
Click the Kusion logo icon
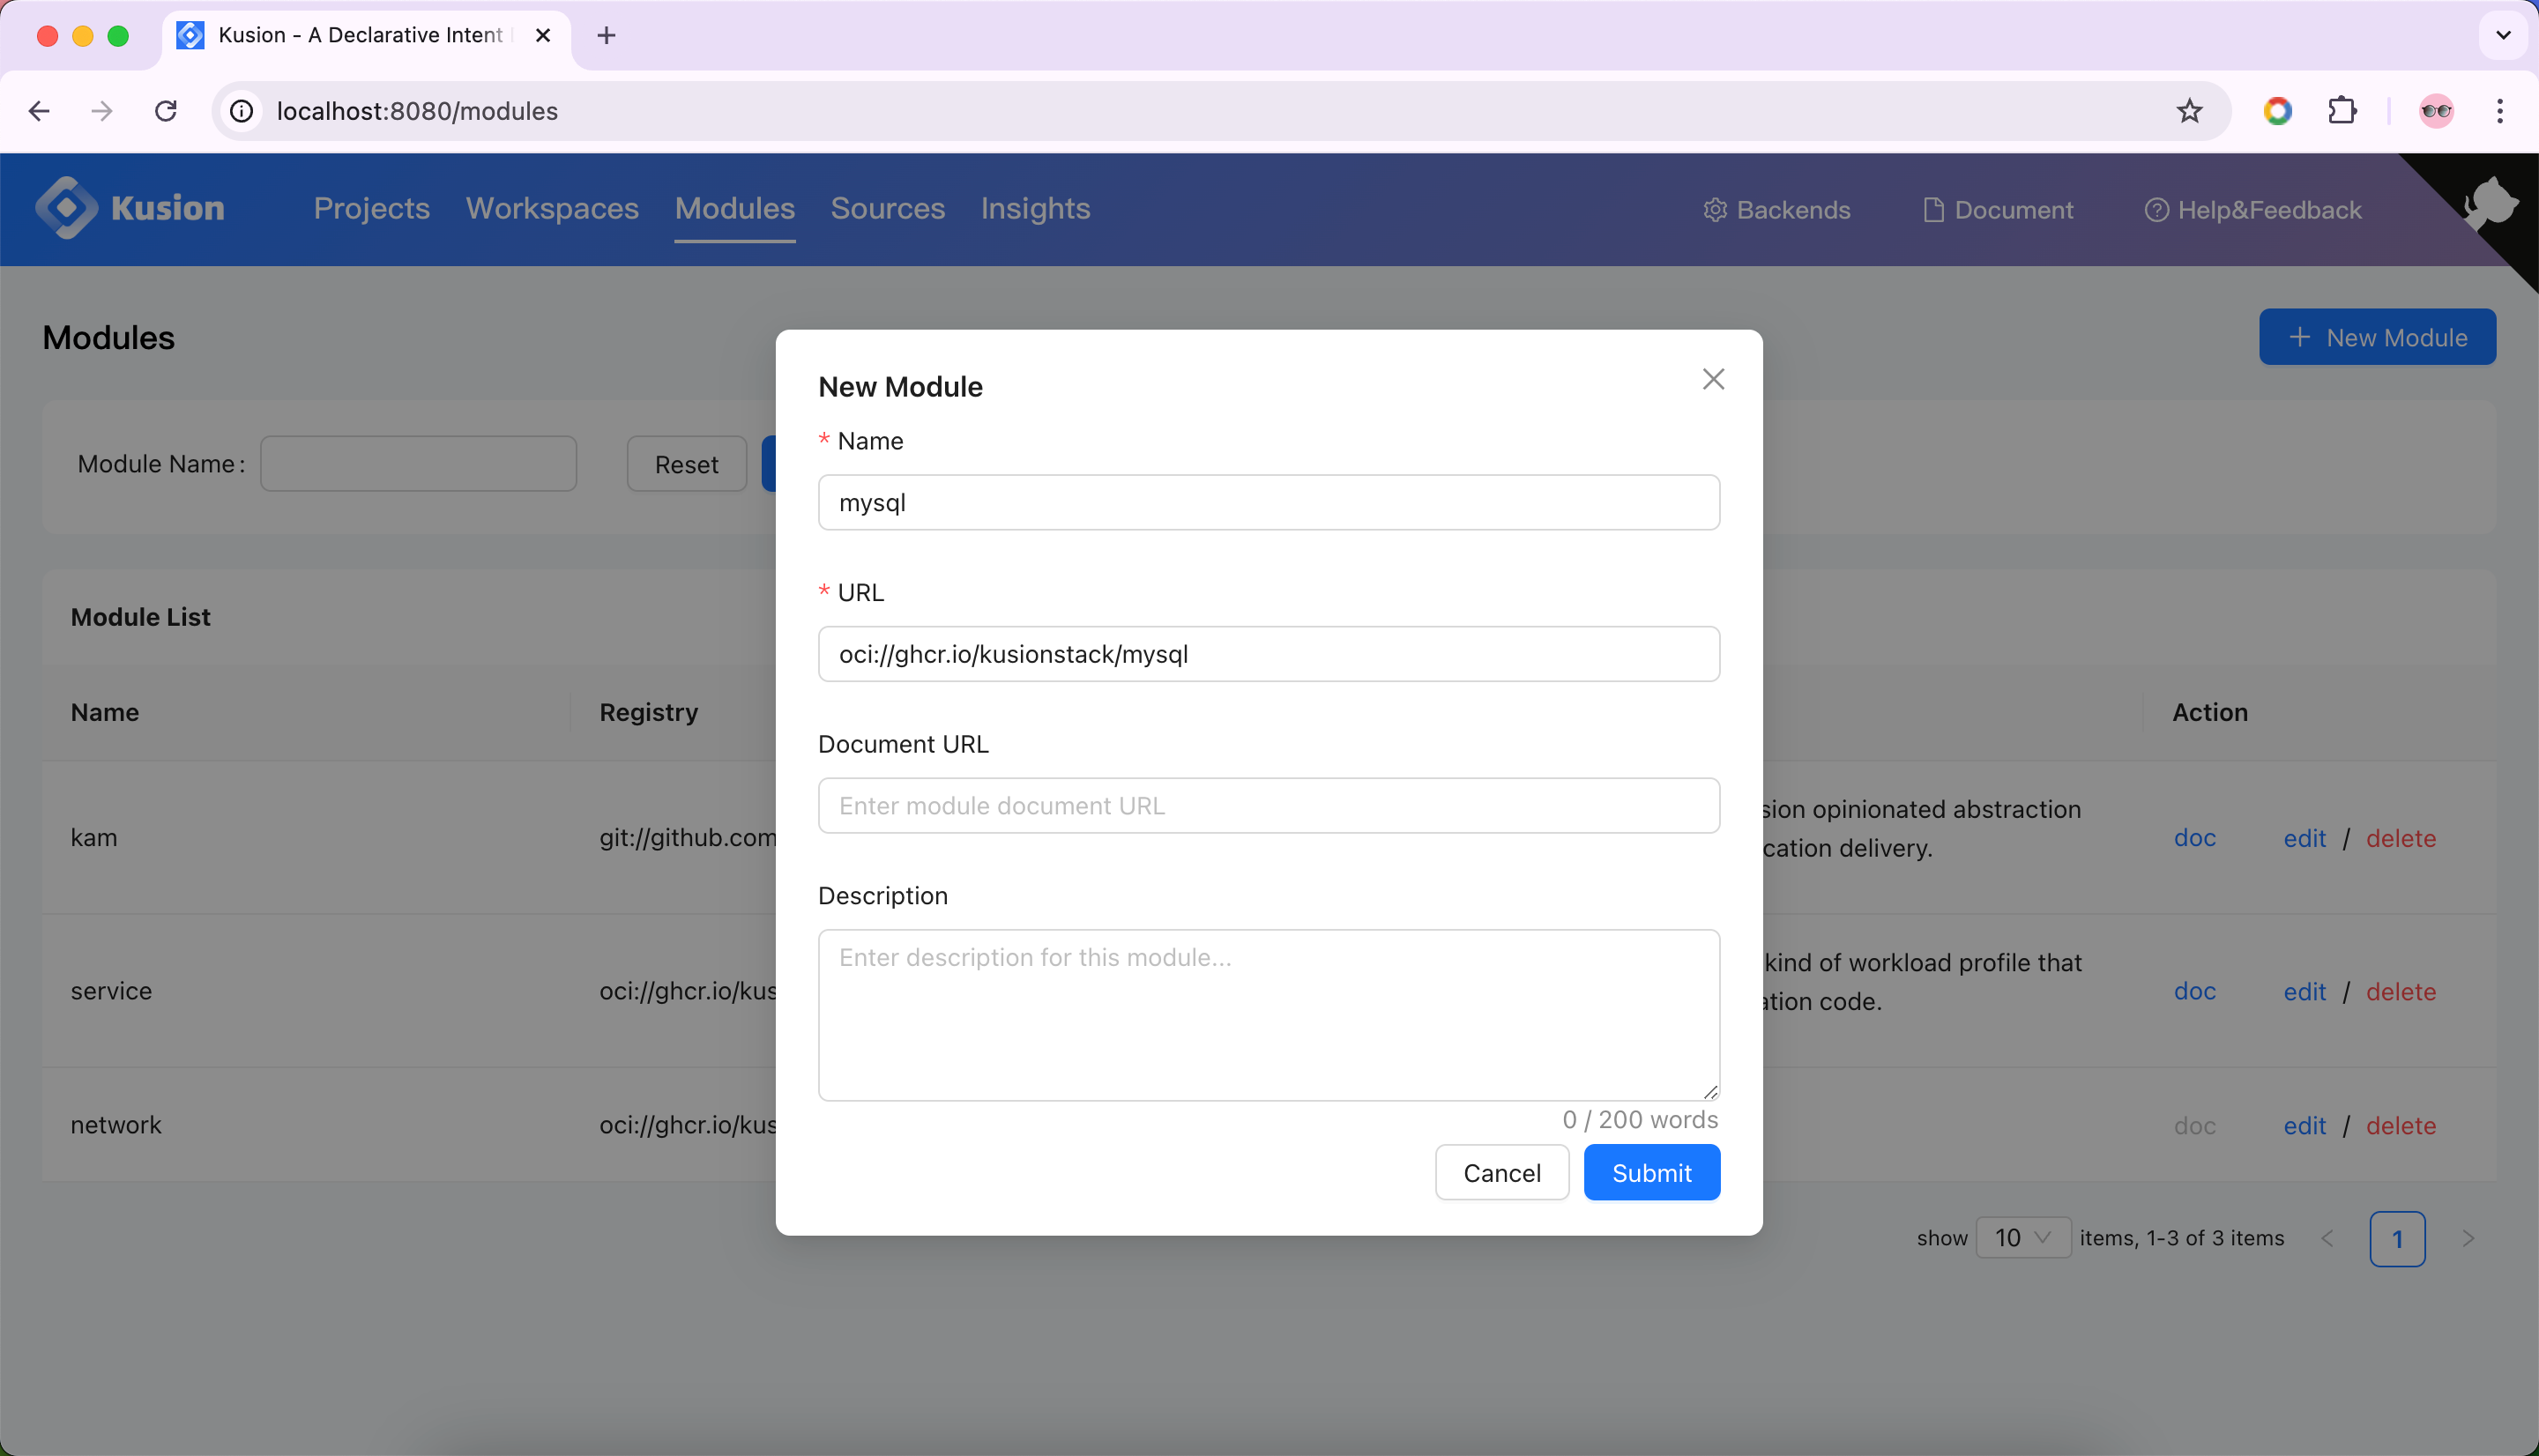66,208
